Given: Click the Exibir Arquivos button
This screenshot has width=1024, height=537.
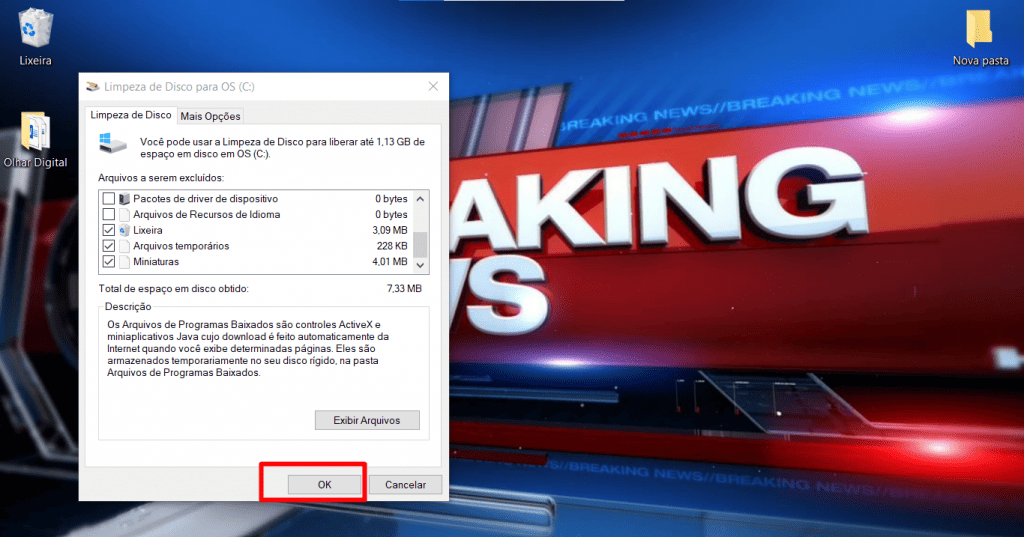Looking at the screenshot, I should [367, 420].
